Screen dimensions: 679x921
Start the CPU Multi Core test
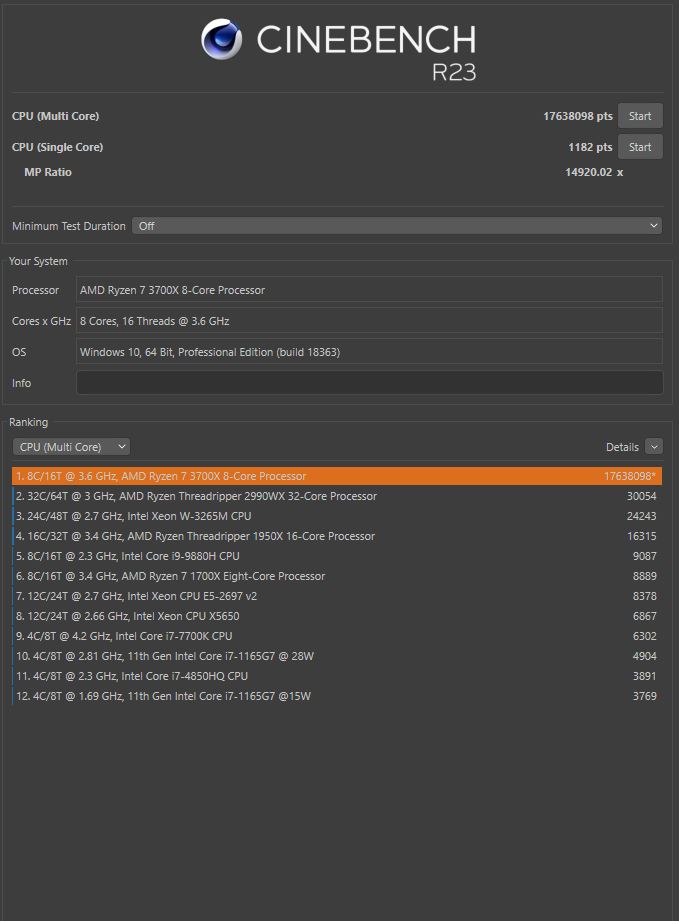640,116
